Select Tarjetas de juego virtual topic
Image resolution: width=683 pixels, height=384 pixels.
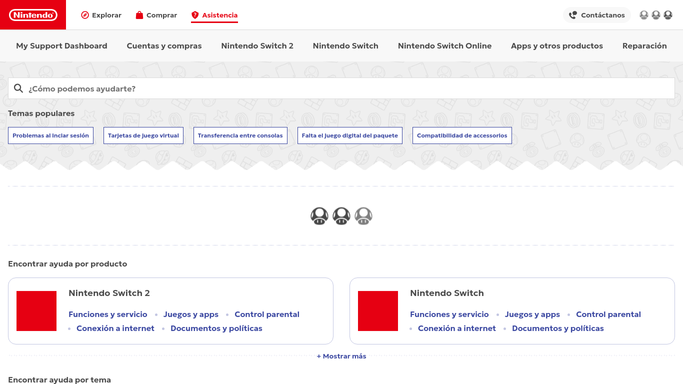(143, 135)
